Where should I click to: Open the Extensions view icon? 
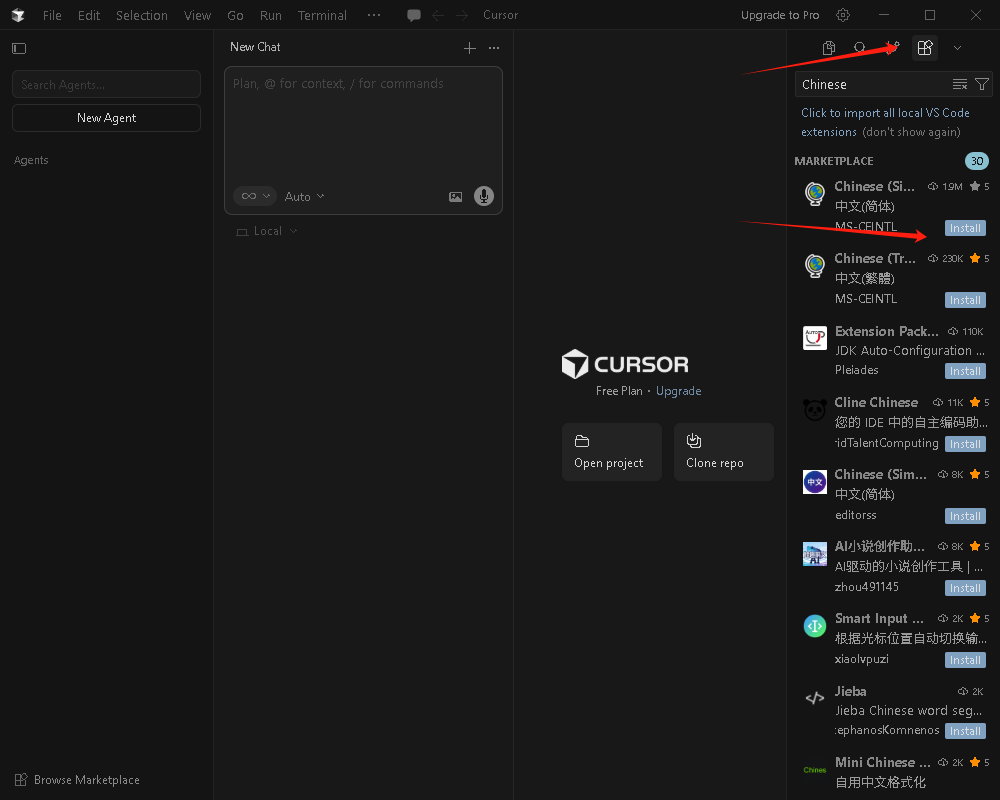(x=925, y=47)
